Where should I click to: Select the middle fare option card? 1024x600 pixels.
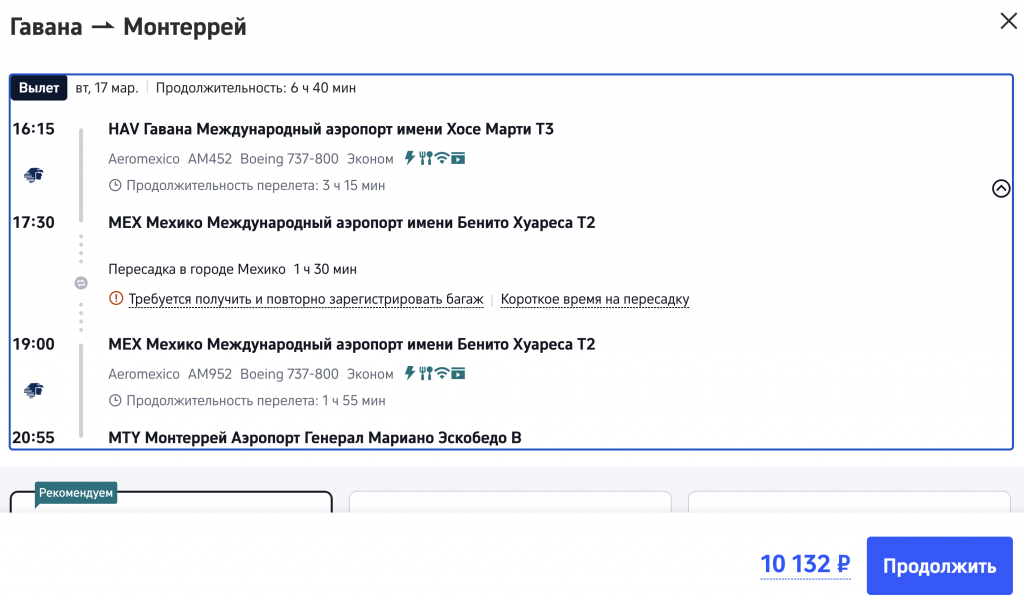tap(510, 502)
